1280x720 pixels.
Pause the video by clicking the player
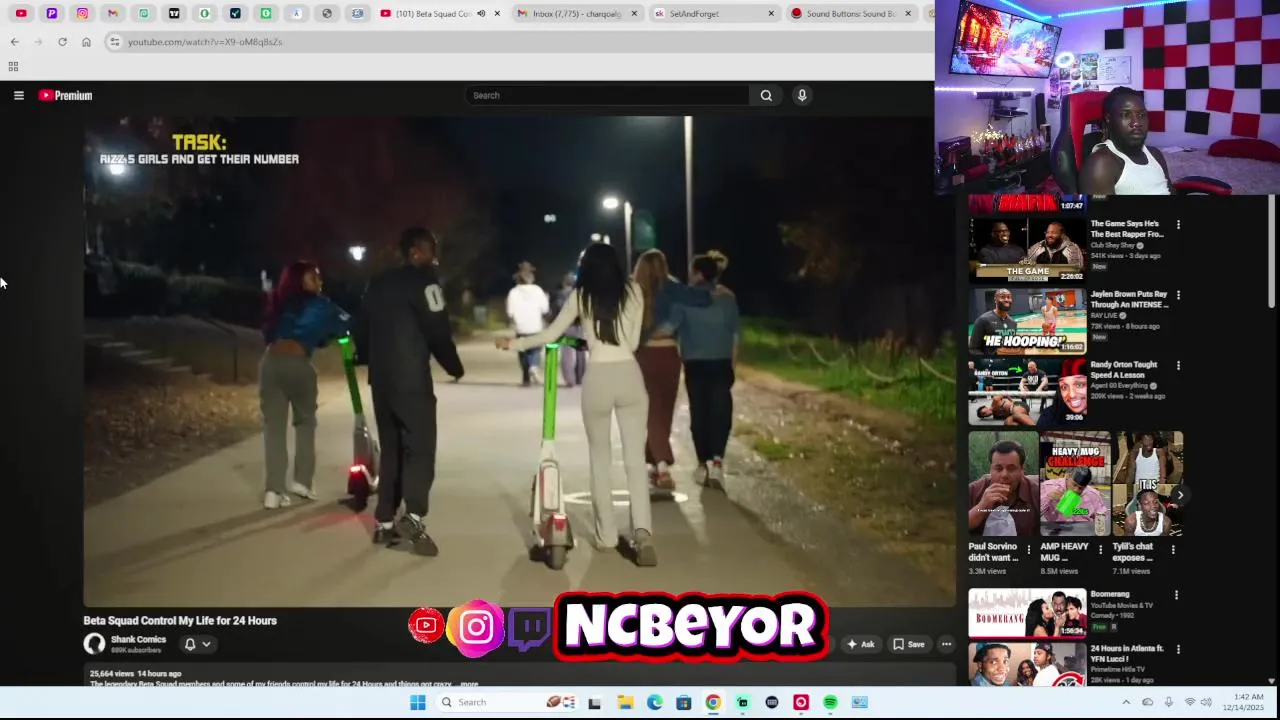click(x=518, y=361)
